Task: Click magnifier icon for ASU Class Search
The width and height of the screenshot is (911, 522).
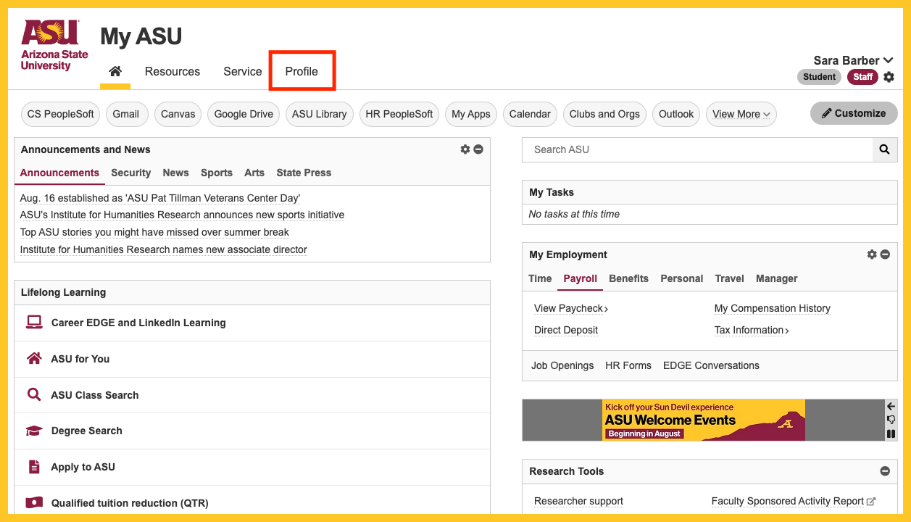Action: click(34, 395)
